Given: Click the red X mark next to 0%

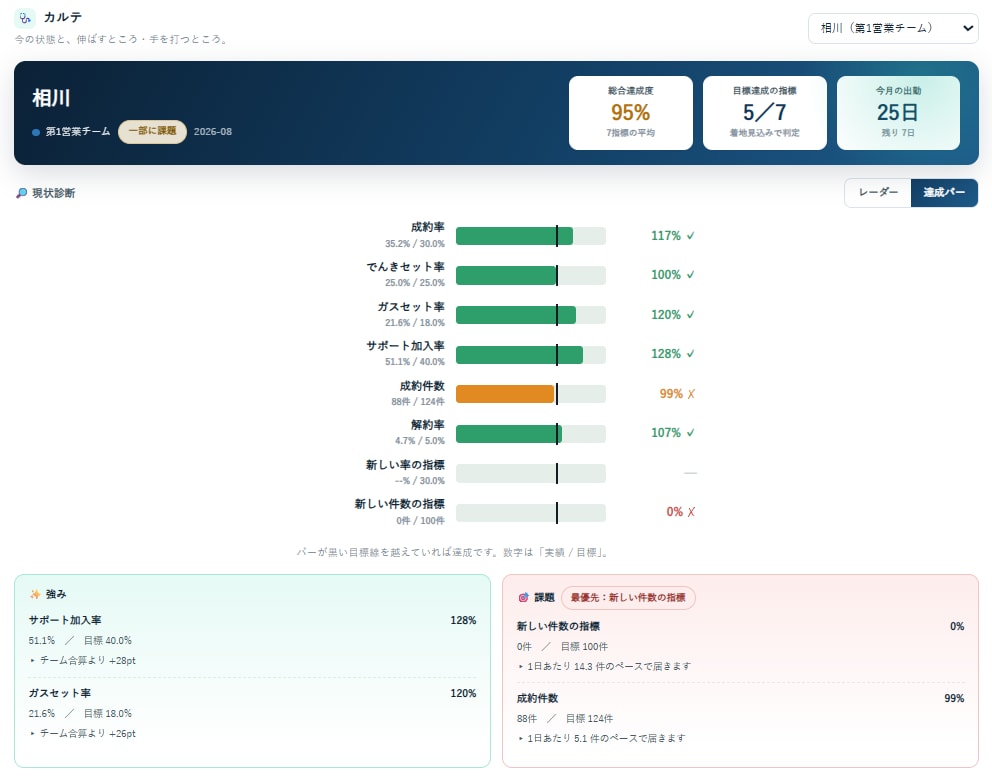Looking at the screenshot, I should pos(691,512).
